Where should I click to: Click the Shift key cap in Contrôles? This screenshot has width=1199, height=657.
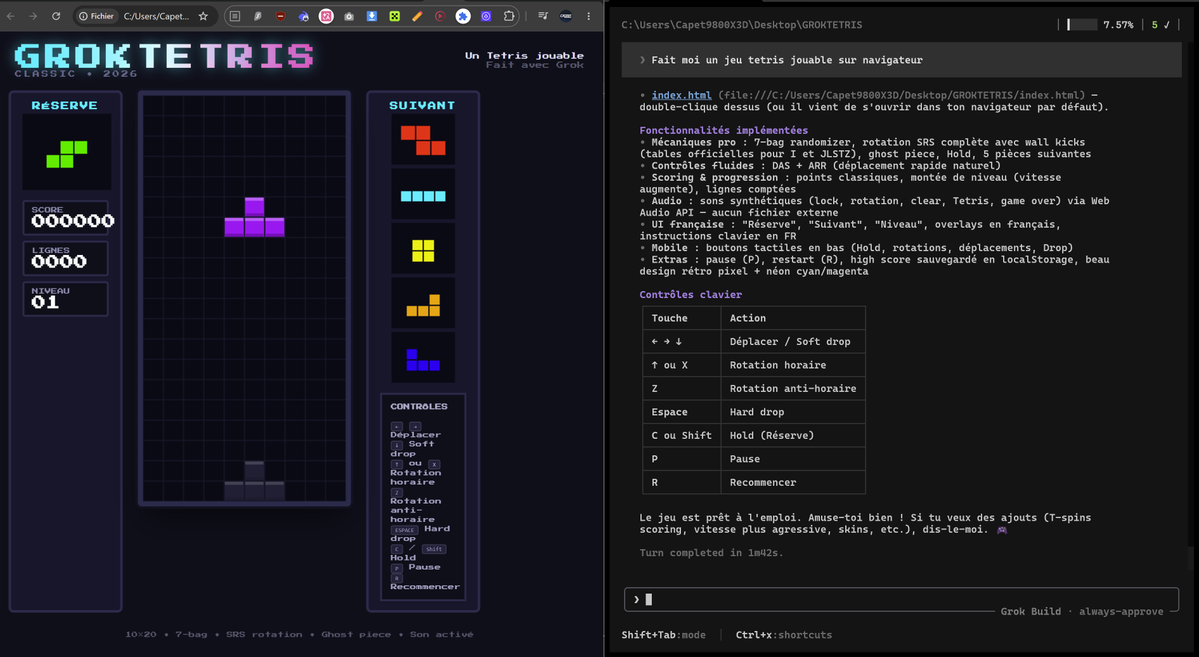click(434, 549)
